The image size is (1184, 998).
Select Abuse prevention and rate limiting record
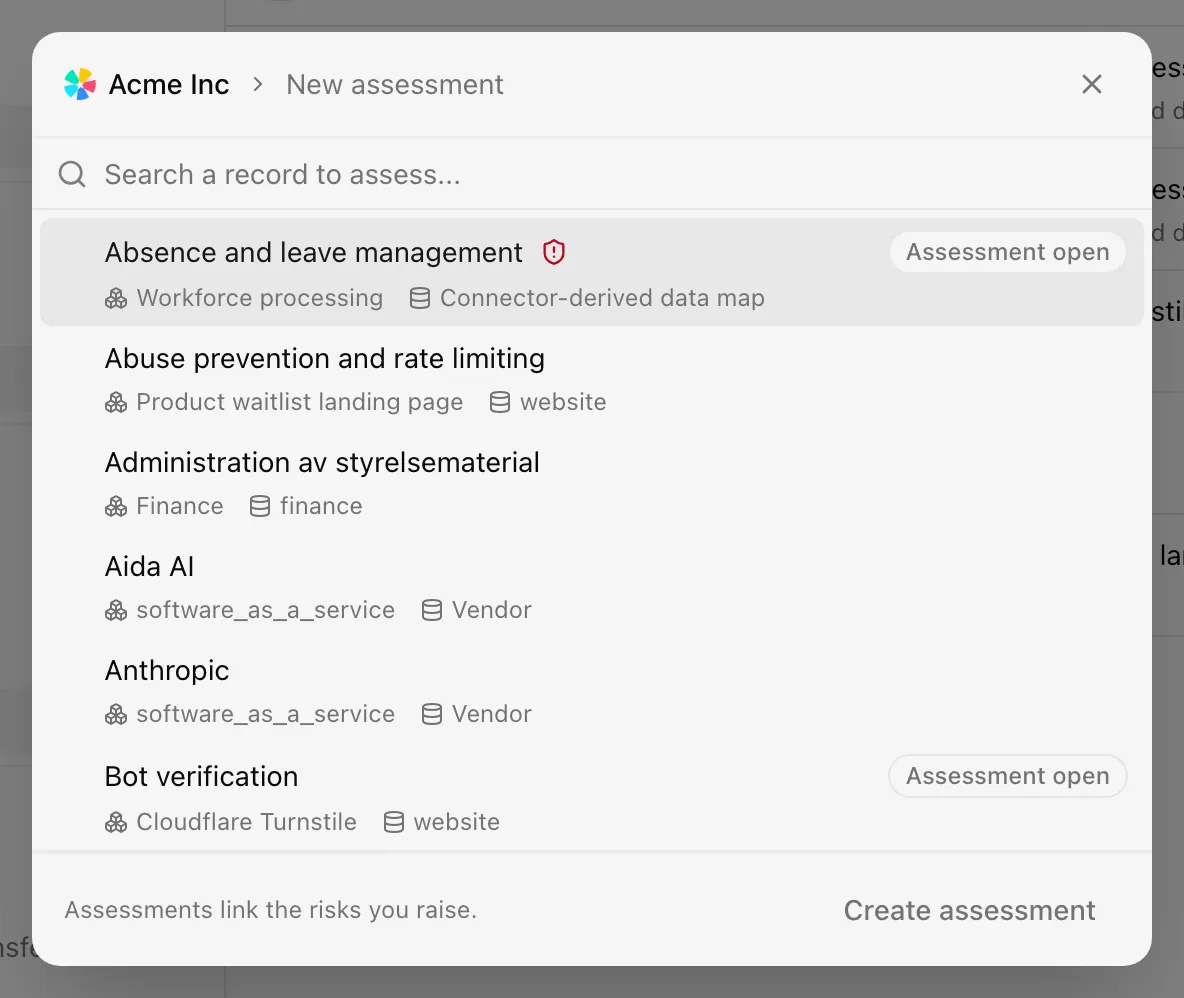pyautogui.click(x=591, y=379)
